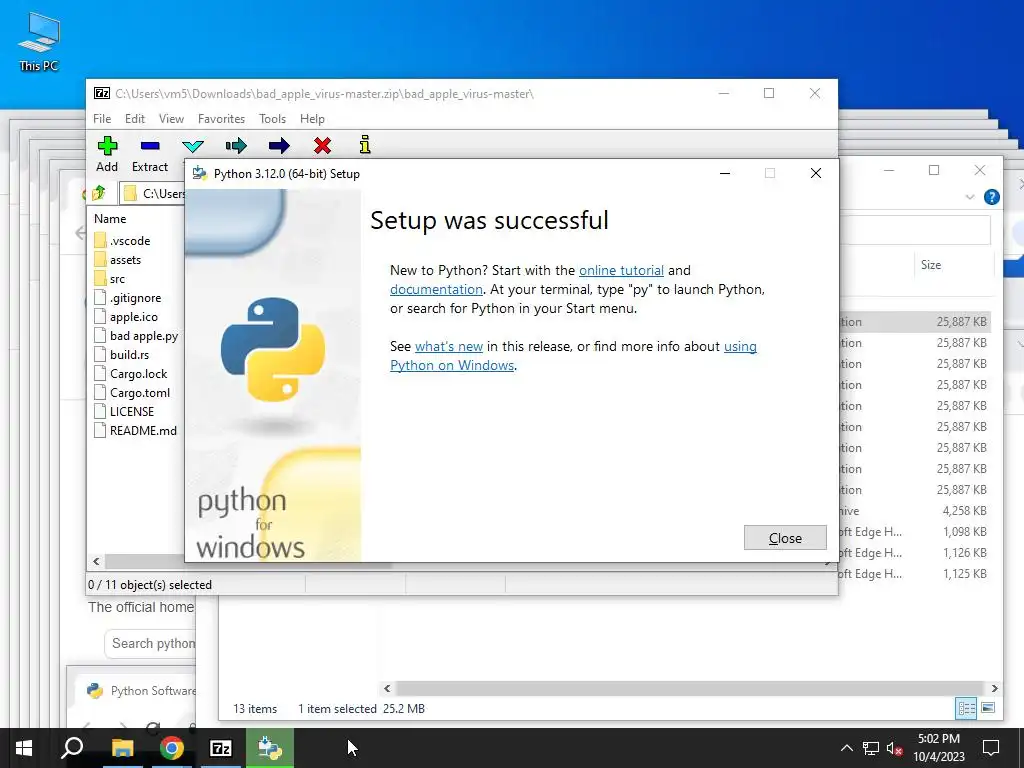1024x768 pixels.
Task: Select bad apple.py file
Action: click(x=144, y=336)
